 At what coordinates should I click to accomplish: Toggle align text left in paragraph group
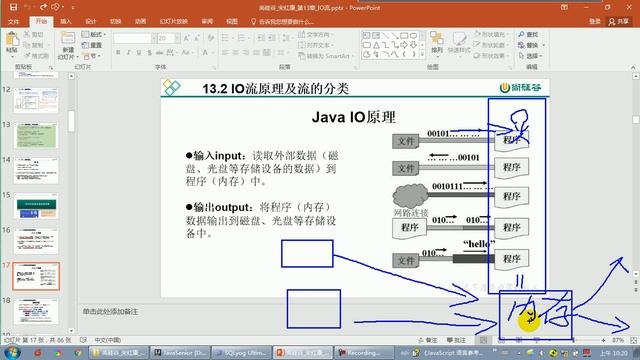225,52
